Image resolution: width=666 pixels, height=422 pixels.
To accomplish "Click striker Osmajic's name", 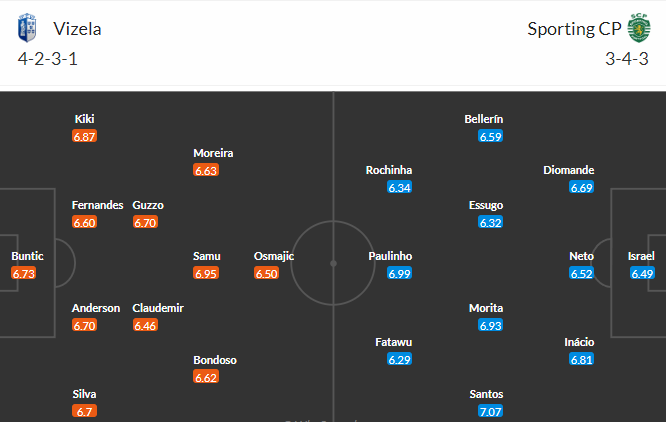I will pyautogui.click(x=274, y=256).
